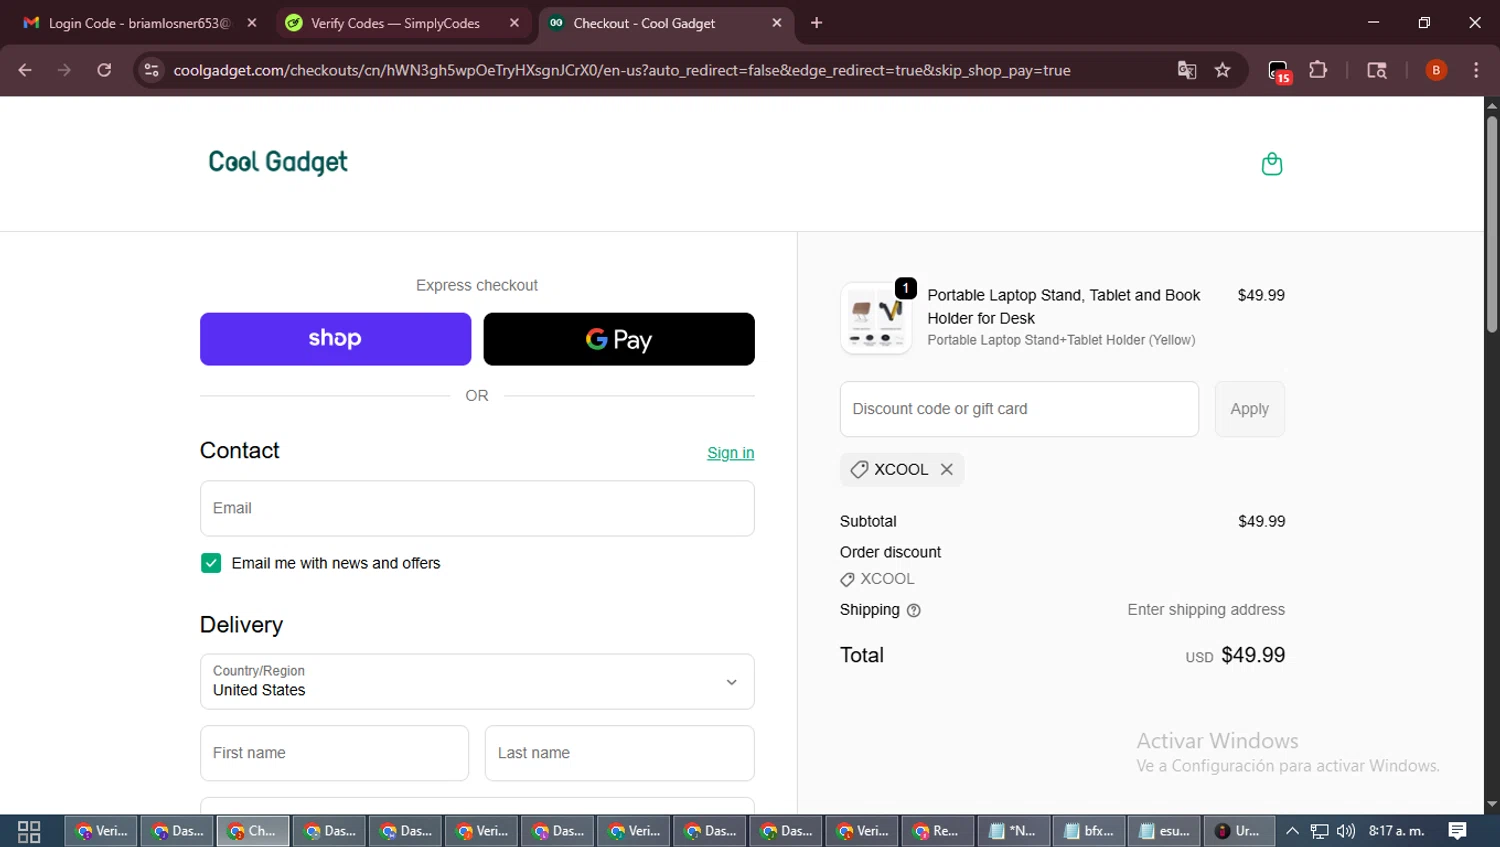This screenshot has height=847, width=1500.
Task: Go back to previous page
Action: coord(25,70)
